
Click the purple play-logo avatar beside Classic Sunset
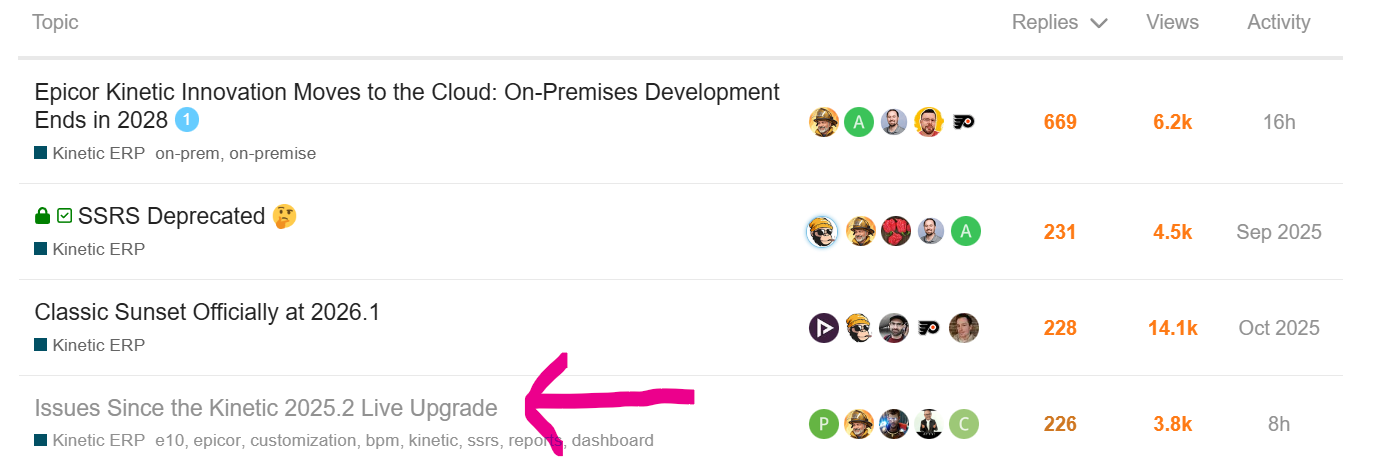coord(823,328)
